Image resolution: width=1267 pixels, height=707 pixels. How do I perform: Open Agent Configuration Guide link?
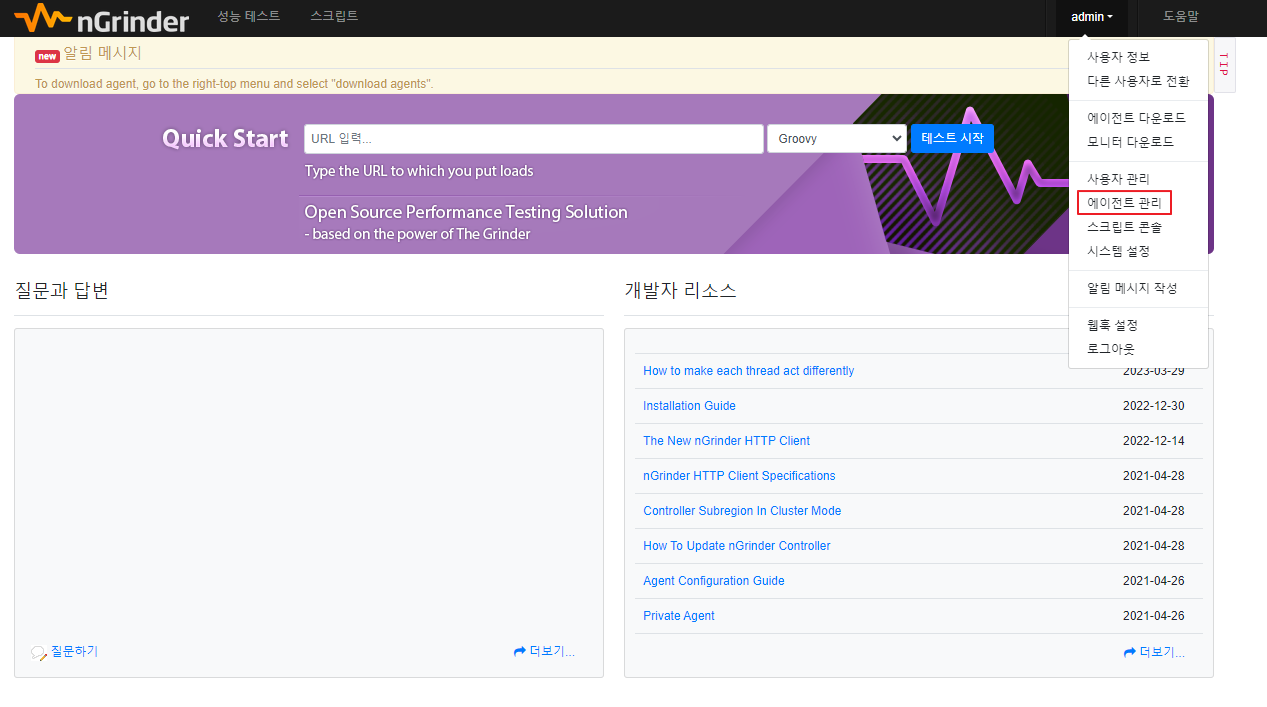713,581
